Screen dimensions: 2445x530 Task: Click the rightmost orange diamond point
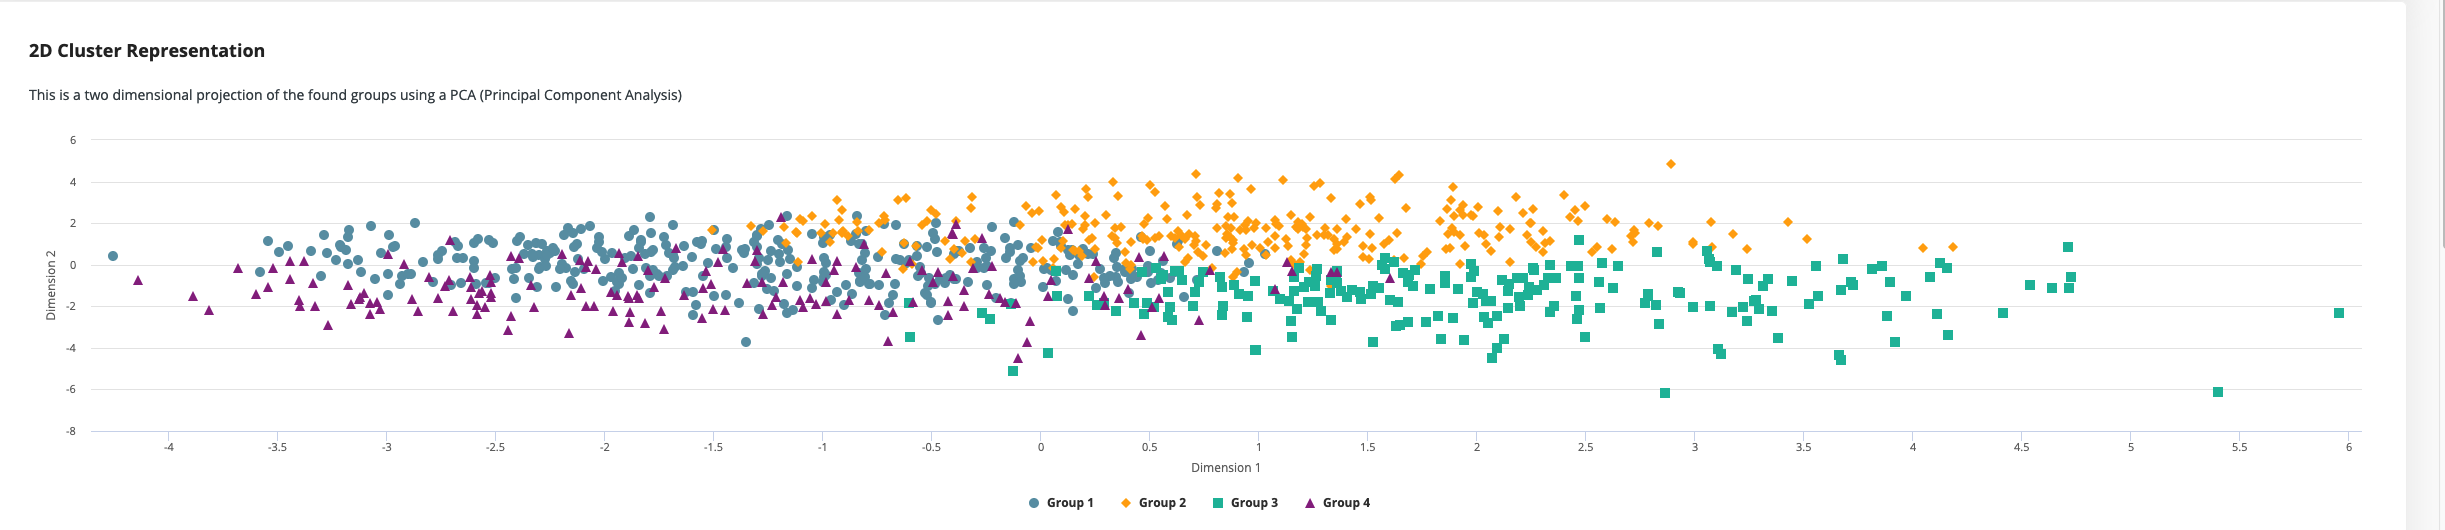(1953, 247)
